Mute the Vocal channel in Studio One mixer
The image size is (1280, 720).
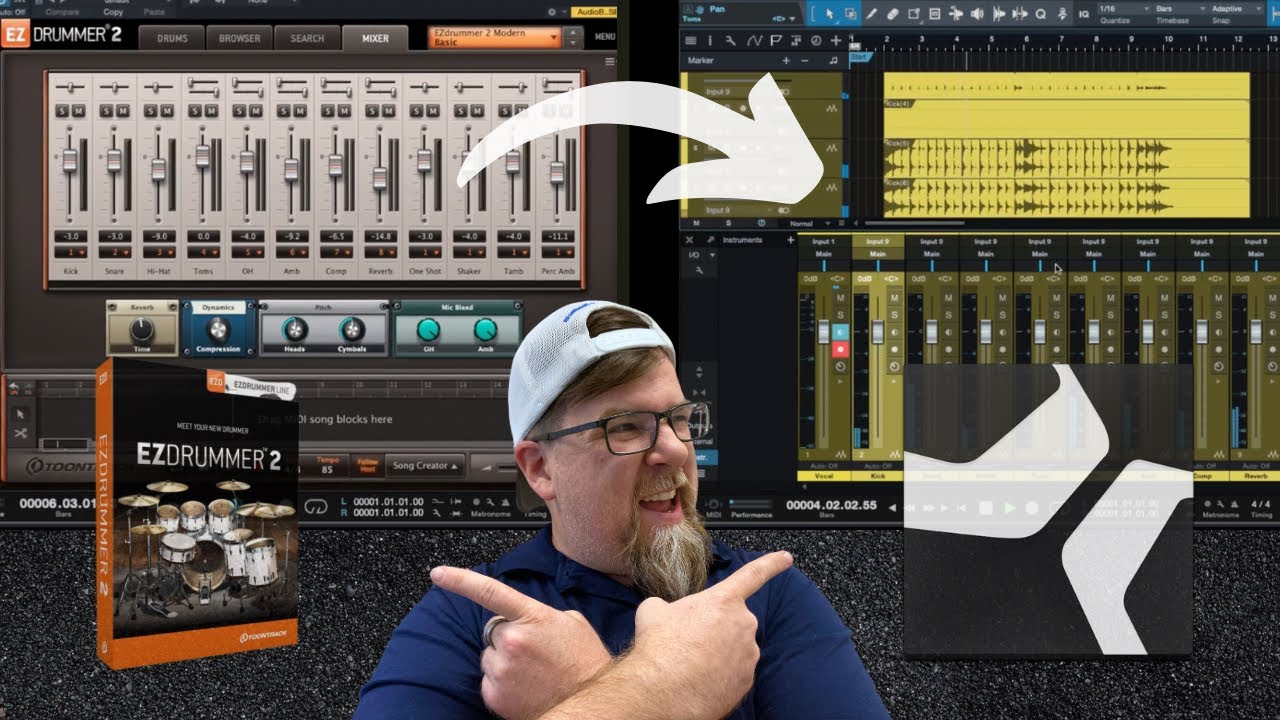(840, 298)
